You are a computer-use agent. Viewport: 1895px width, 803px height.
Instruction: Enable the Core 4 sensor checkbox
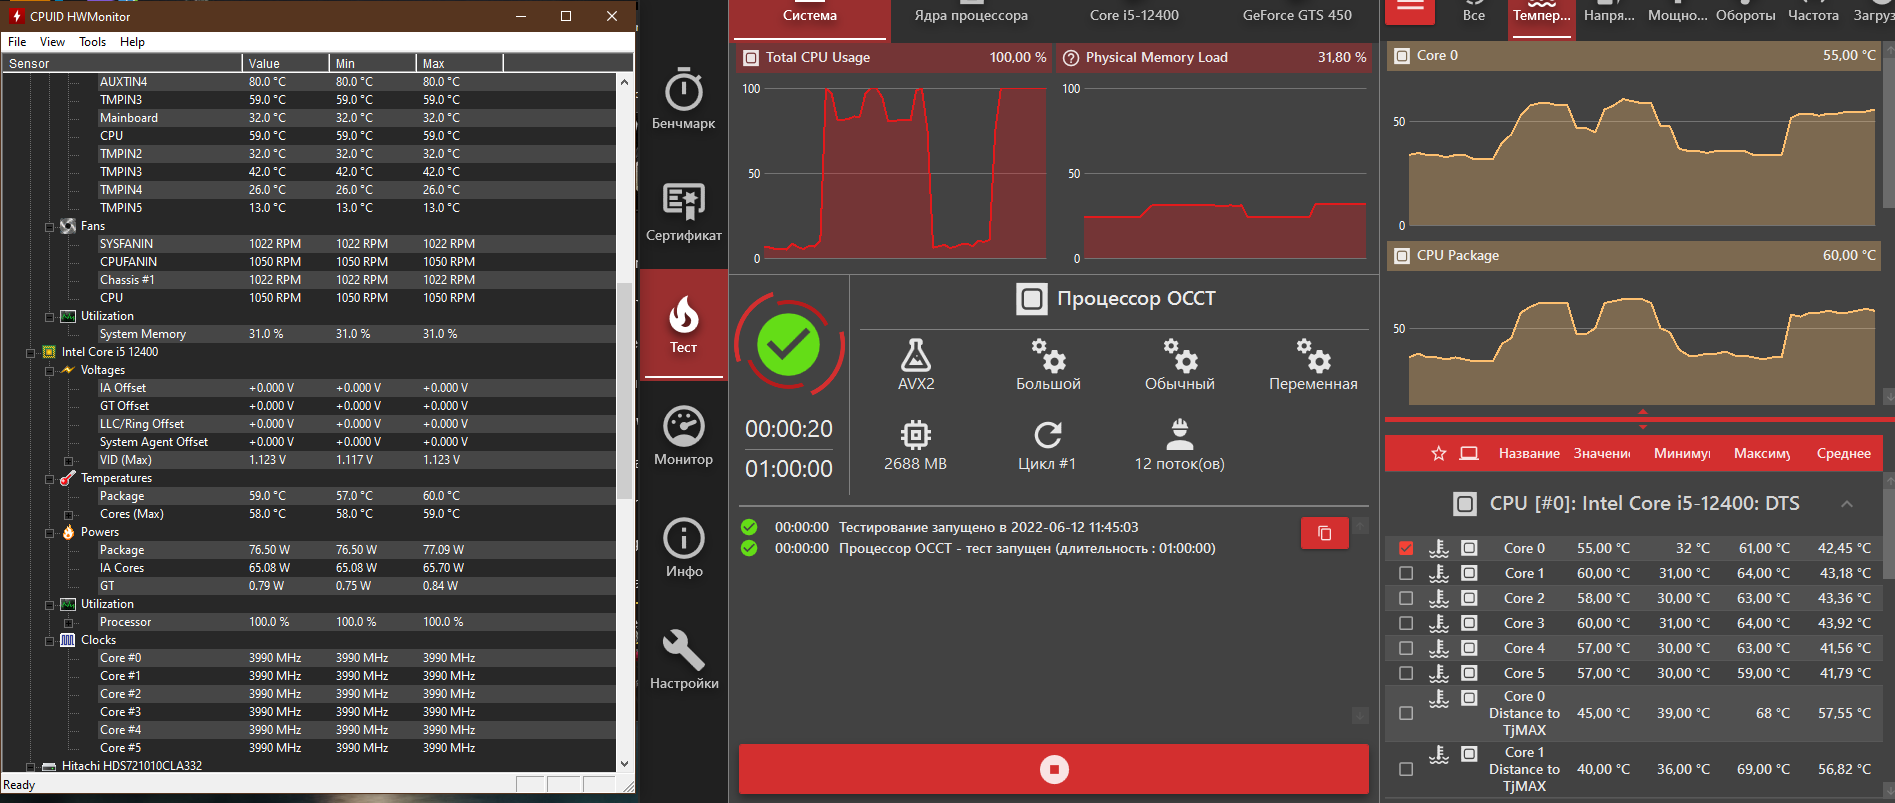1406,648
